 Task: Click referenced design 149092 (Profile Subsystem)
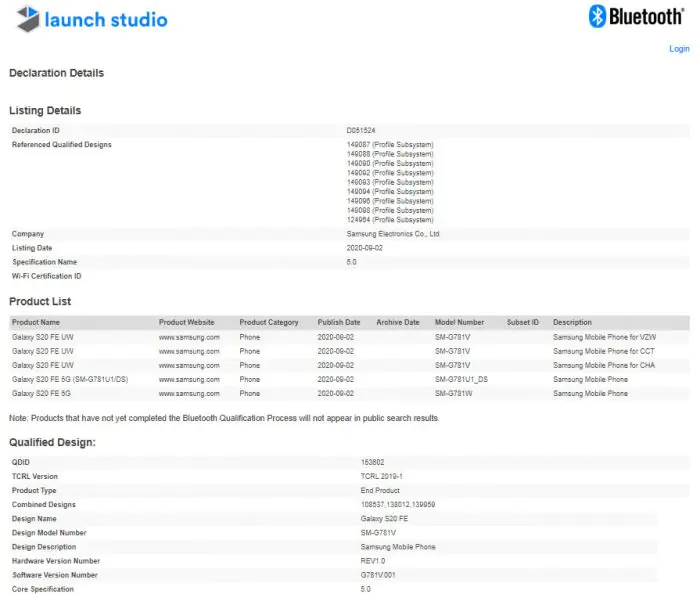[x=390, y=173]
